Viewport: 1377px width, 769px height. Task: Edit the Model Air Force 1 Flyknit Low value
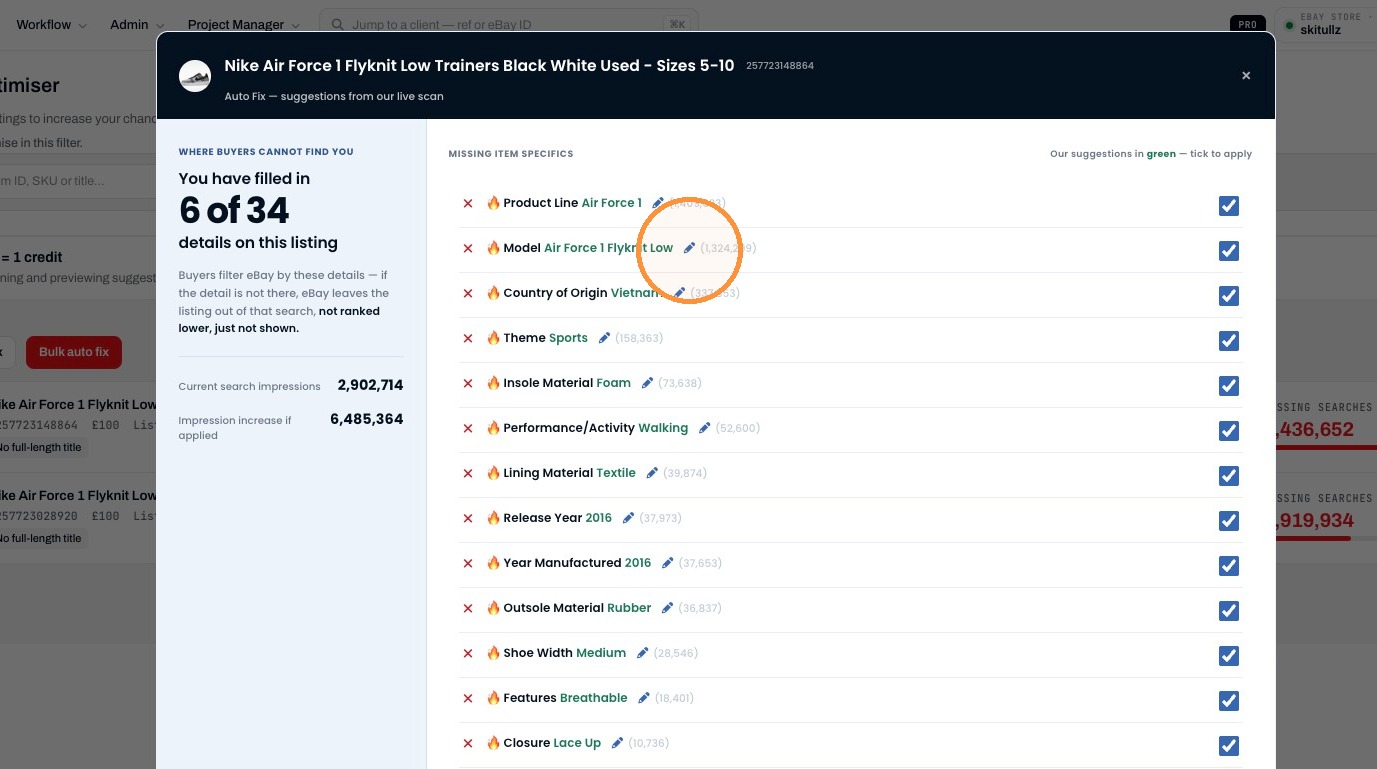point(689,248)
